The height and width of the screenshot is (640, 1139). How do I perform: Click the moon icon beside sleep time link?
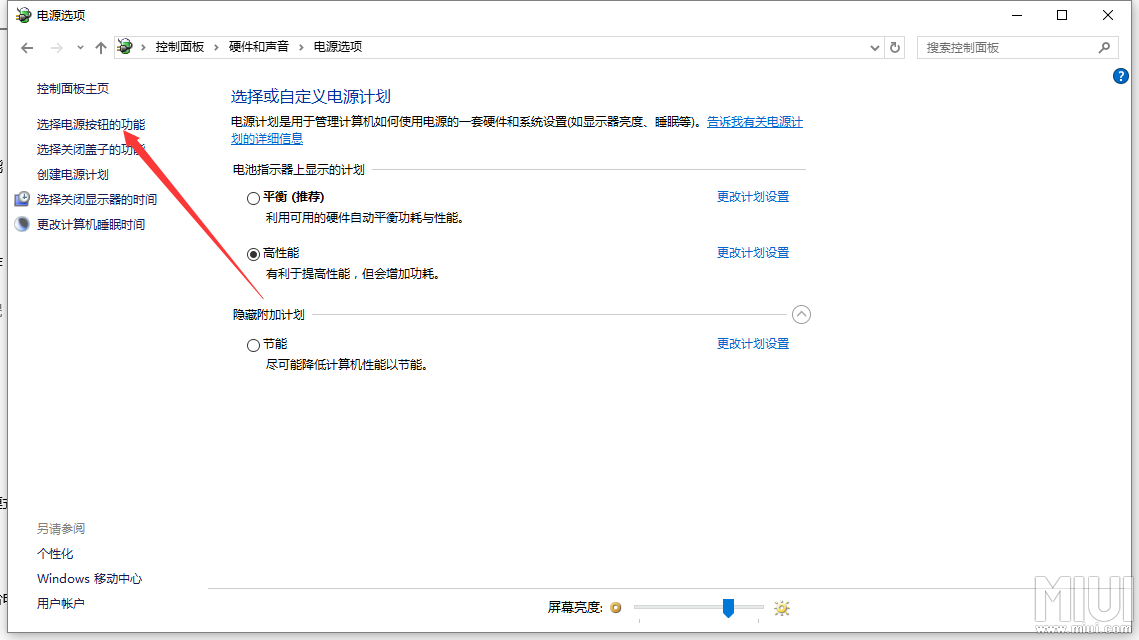(22, 224)
